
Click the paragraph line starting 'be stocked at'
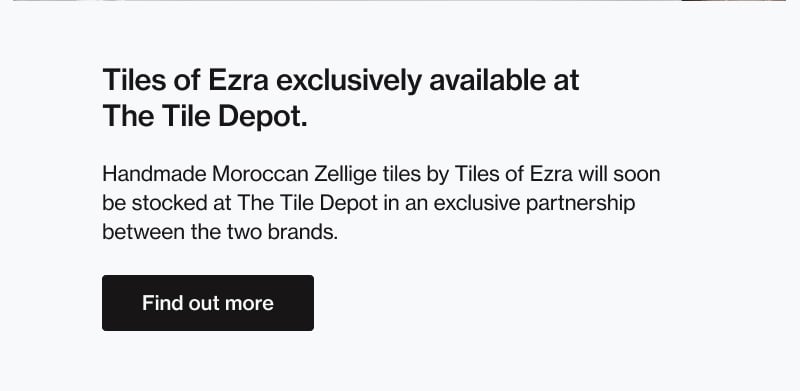(x=368, y=204)
